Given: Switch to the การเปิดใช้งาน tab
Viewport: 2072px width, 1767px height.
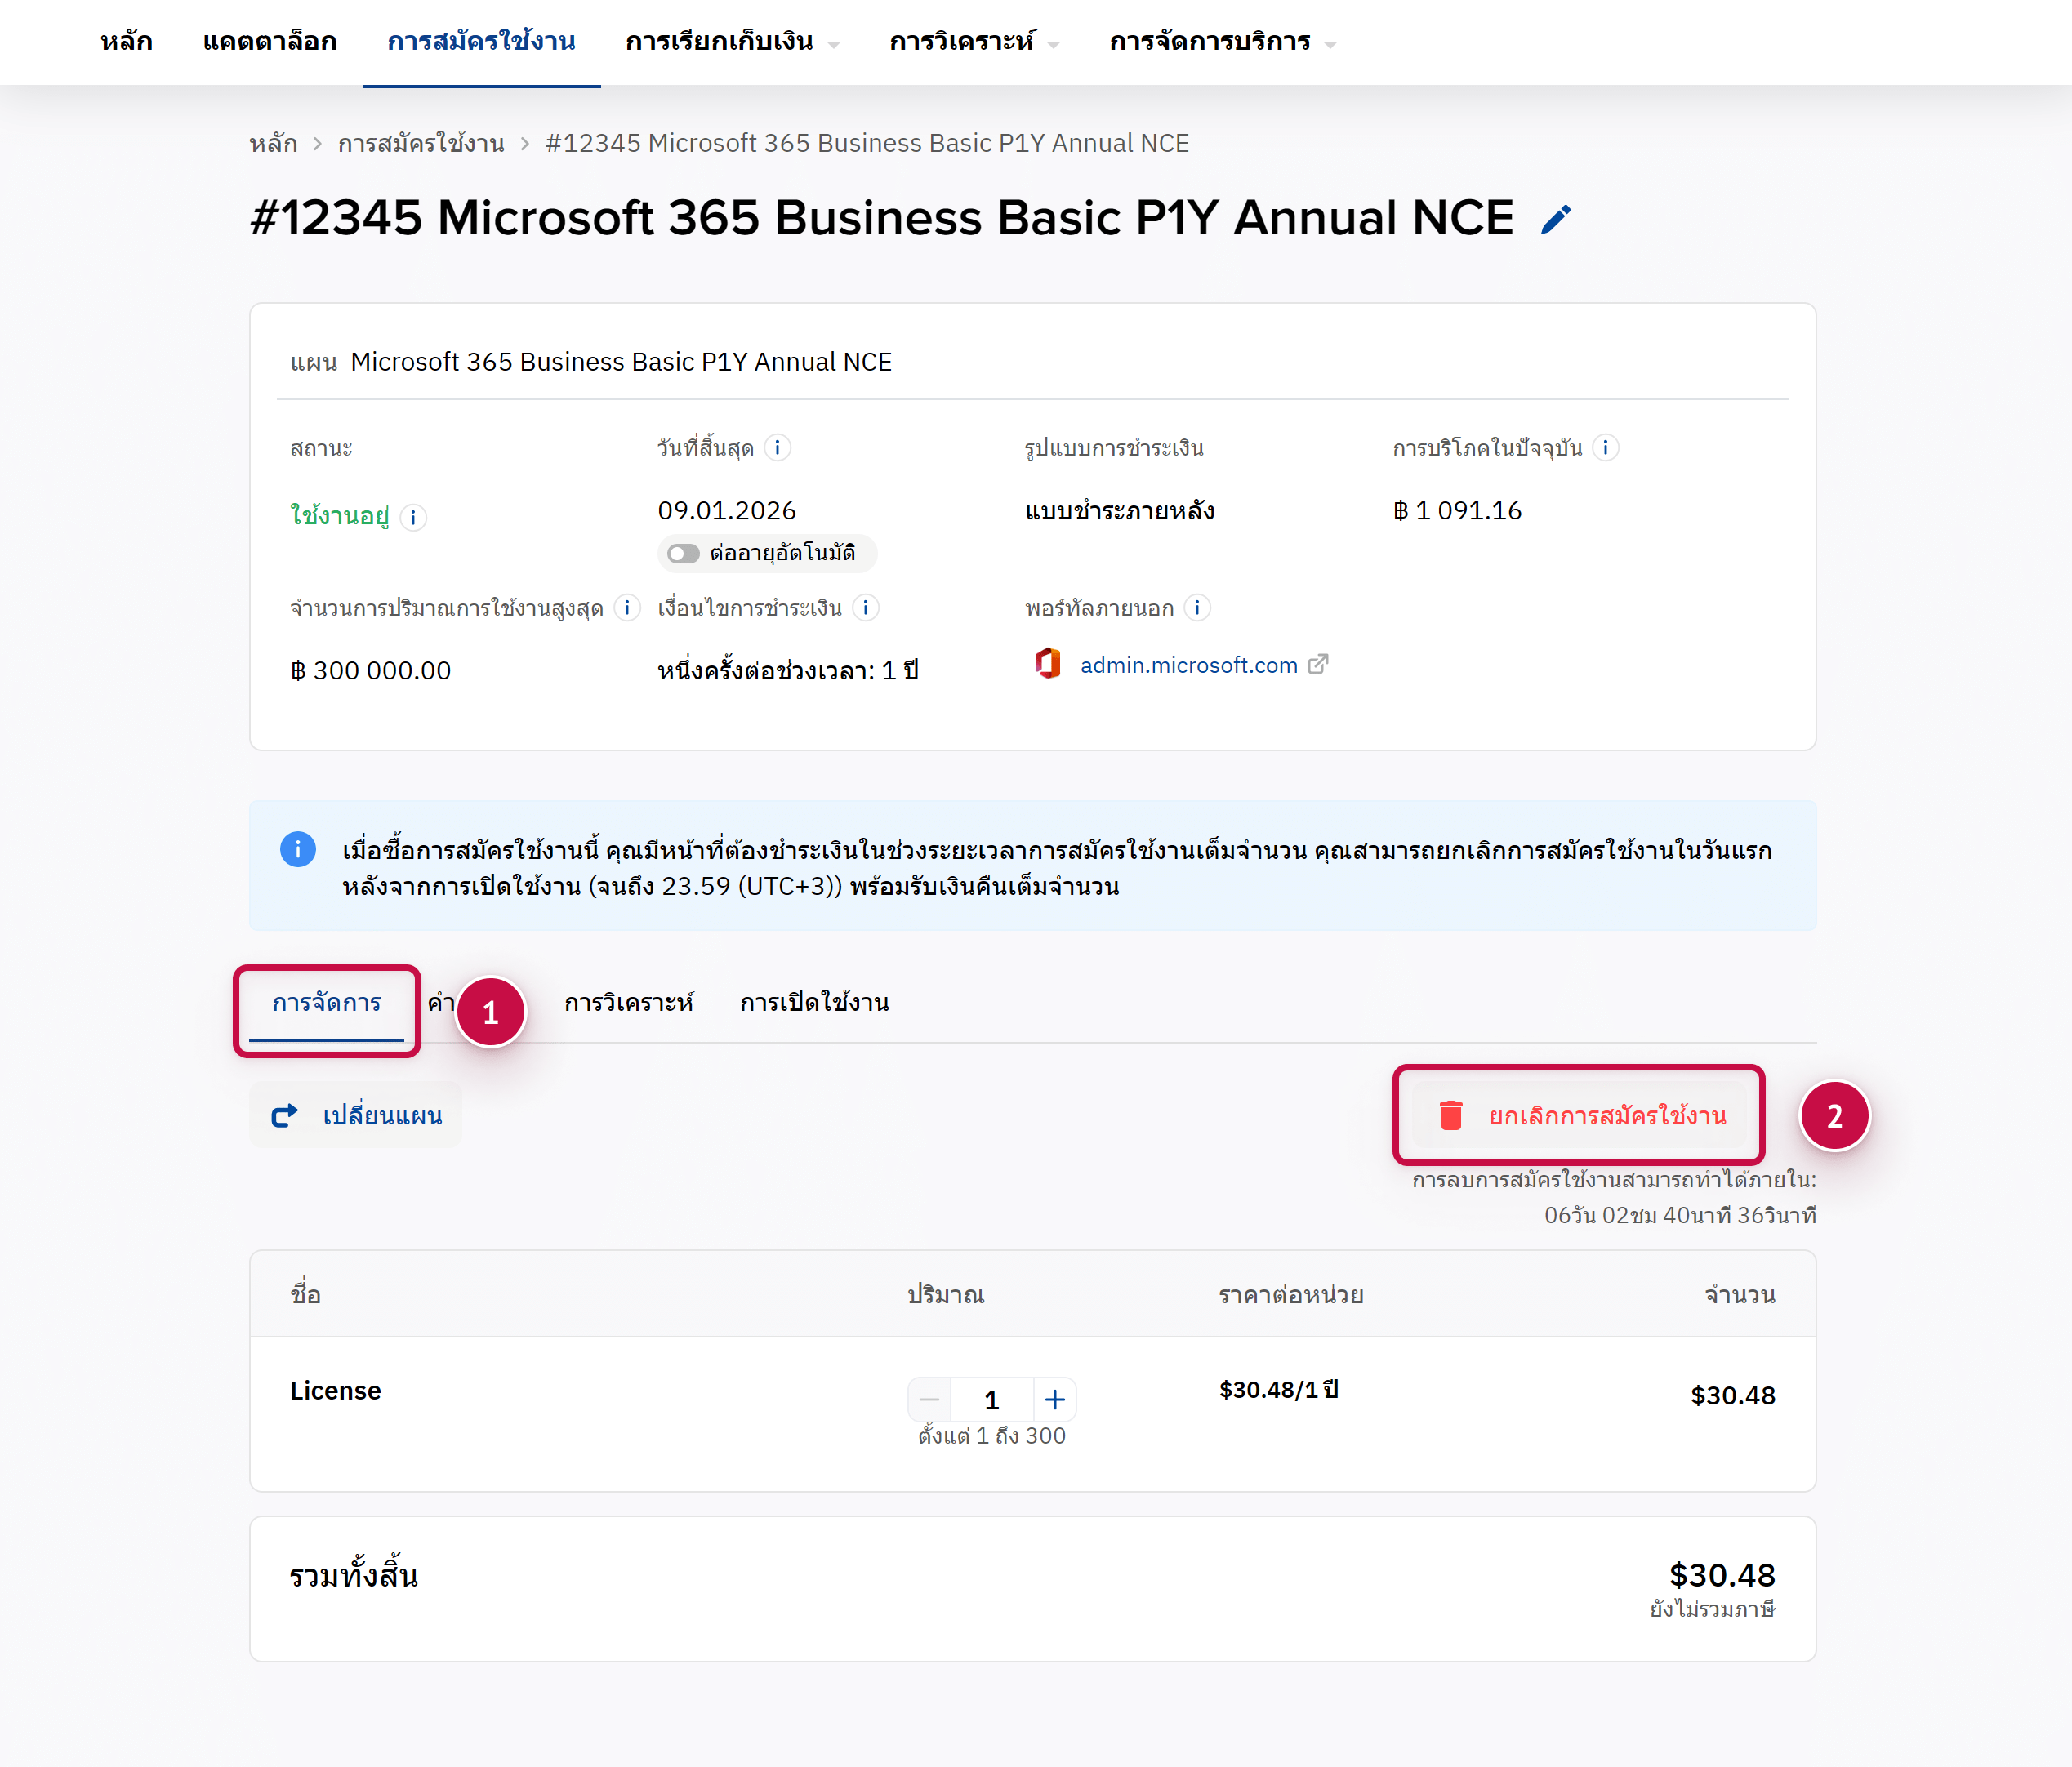Looking at the screenshot, I should tap(814, 1003).
